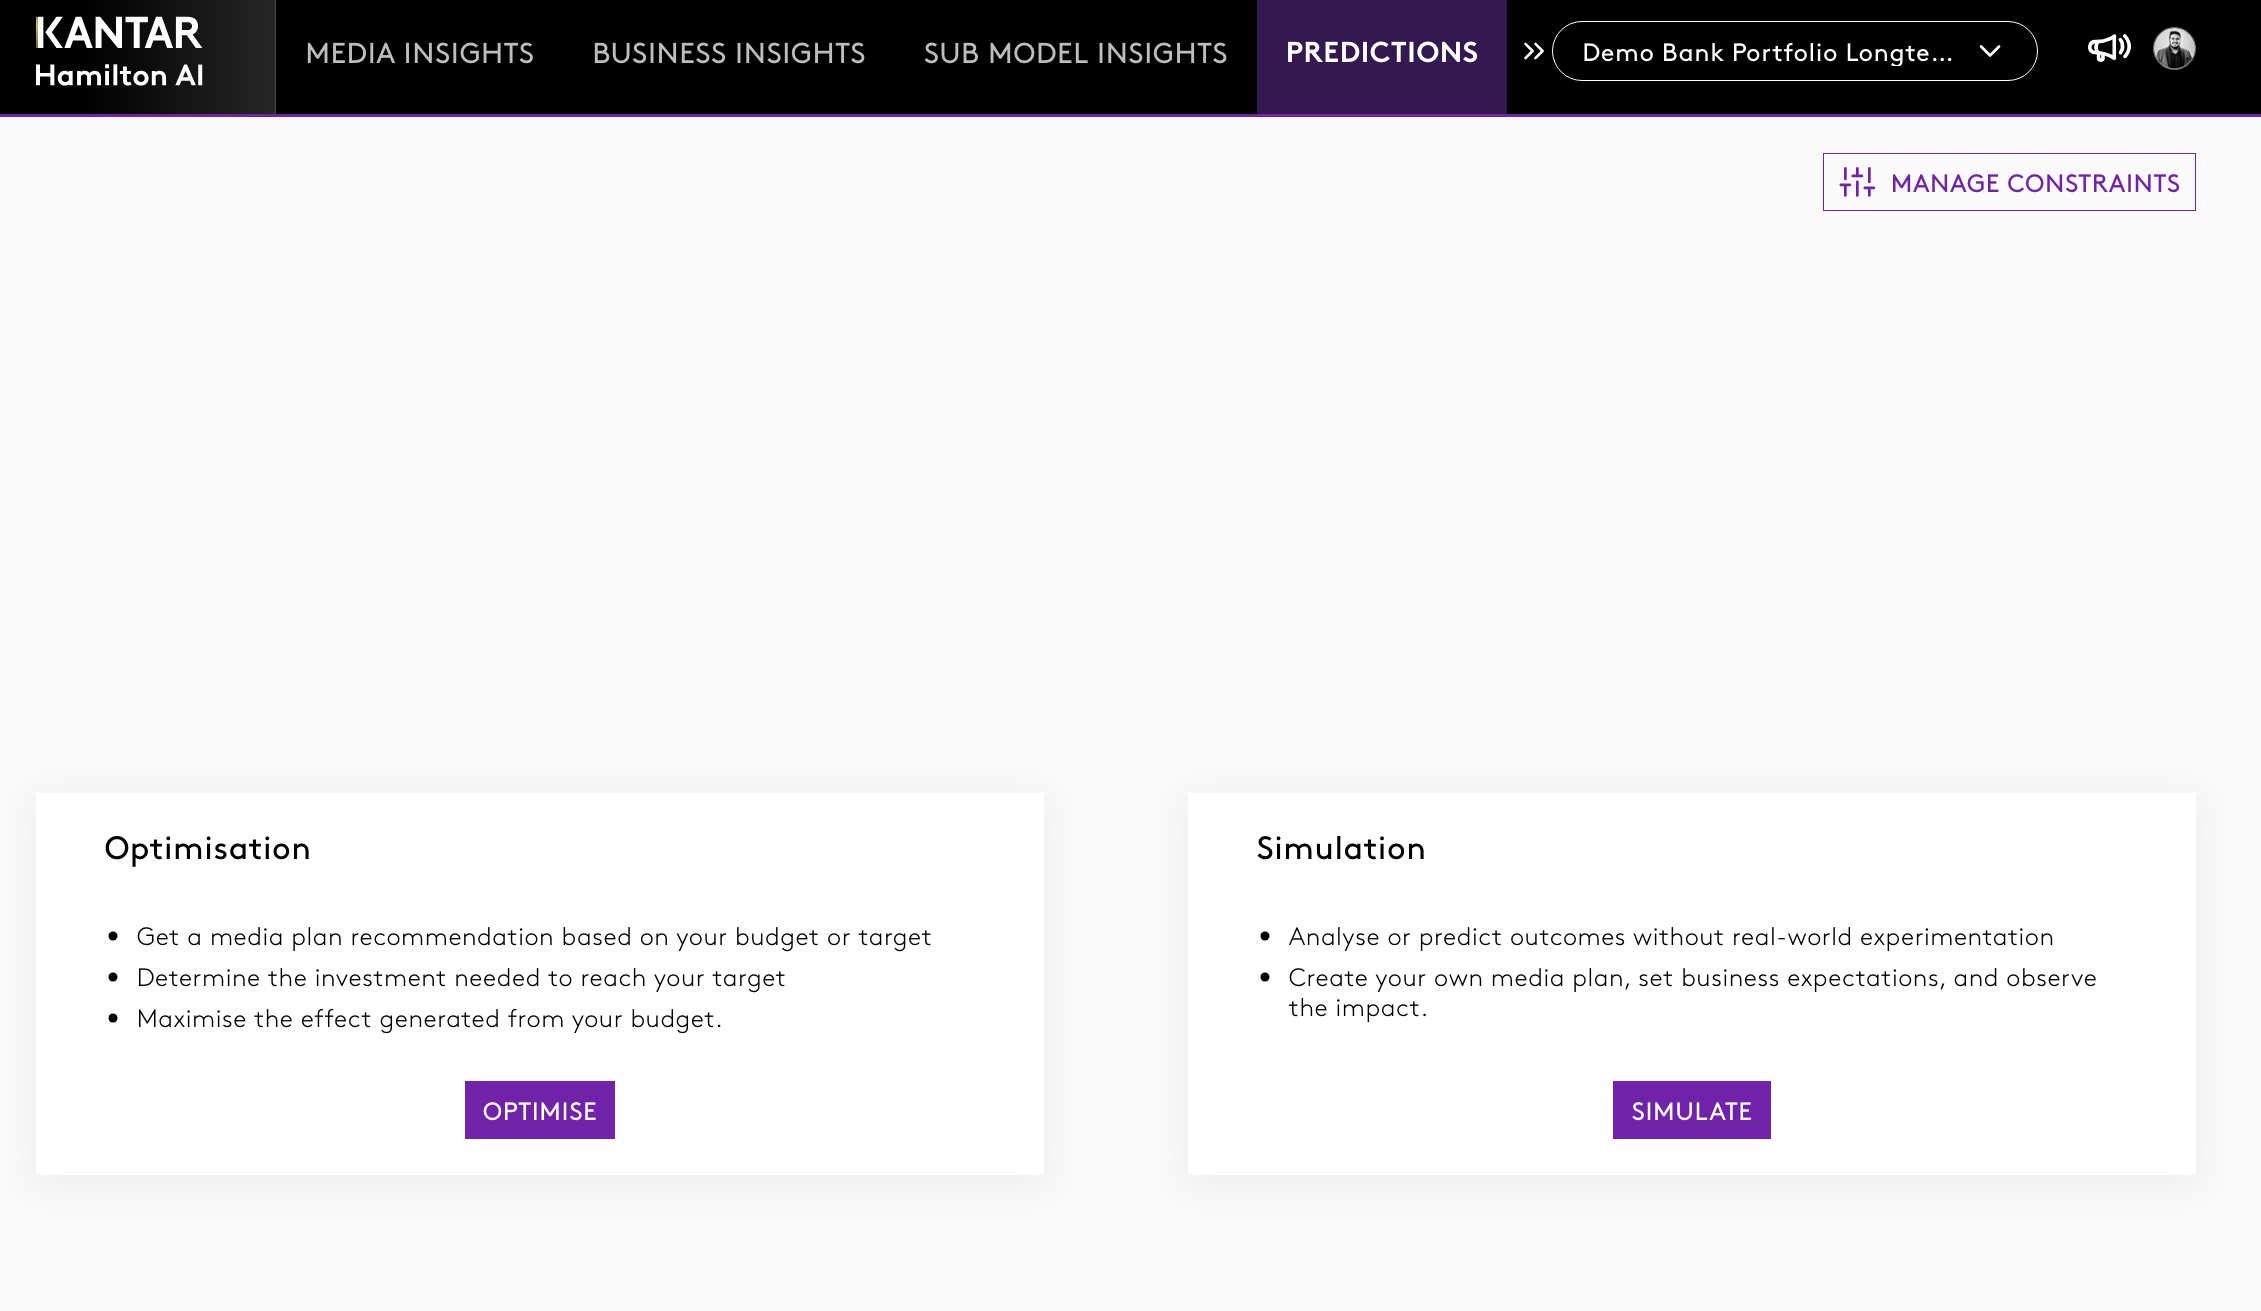Click the constraints sliders icon

click(1857, 182)
